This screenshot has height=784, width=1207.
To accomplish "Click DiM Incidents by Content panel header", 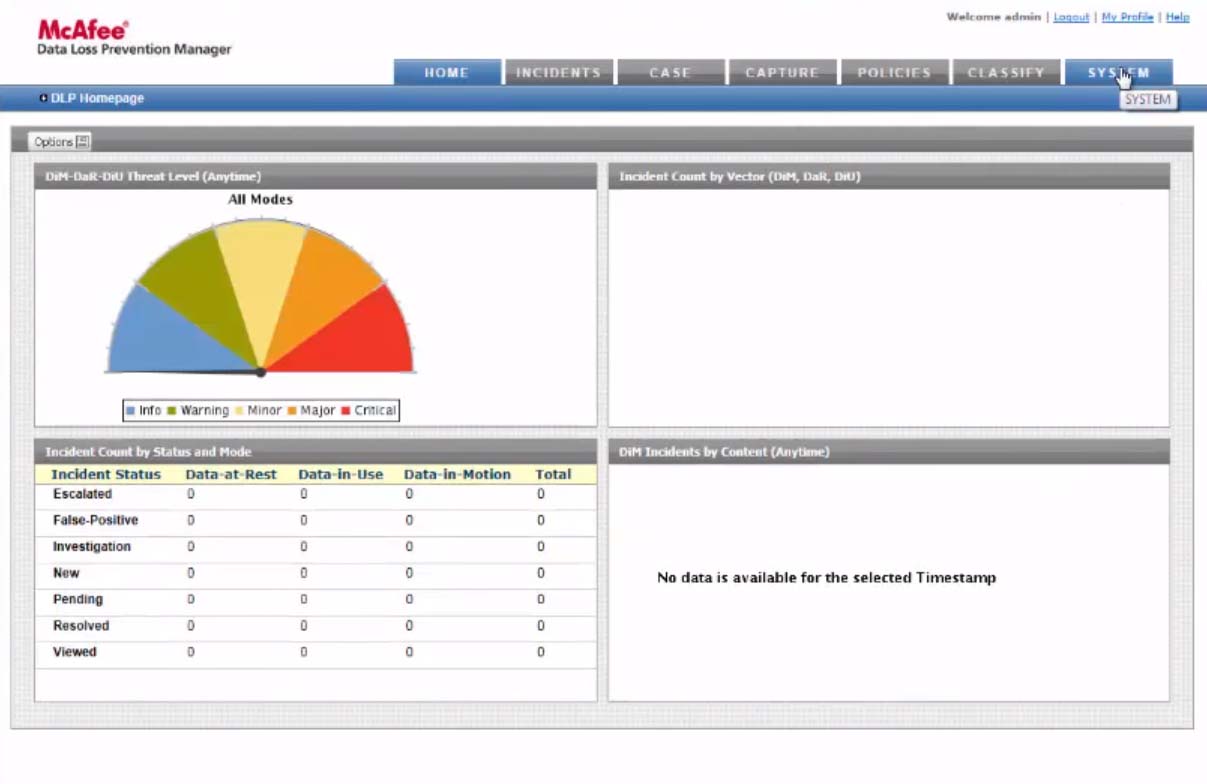I will tap(888, 452).
